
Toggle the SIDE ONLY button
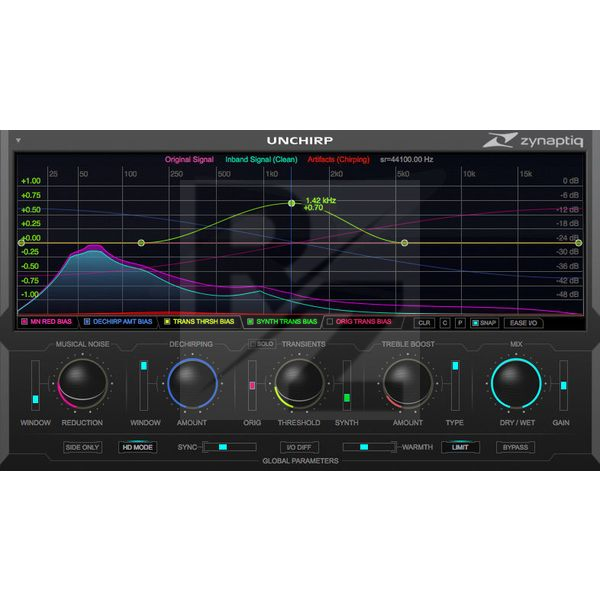82,447
